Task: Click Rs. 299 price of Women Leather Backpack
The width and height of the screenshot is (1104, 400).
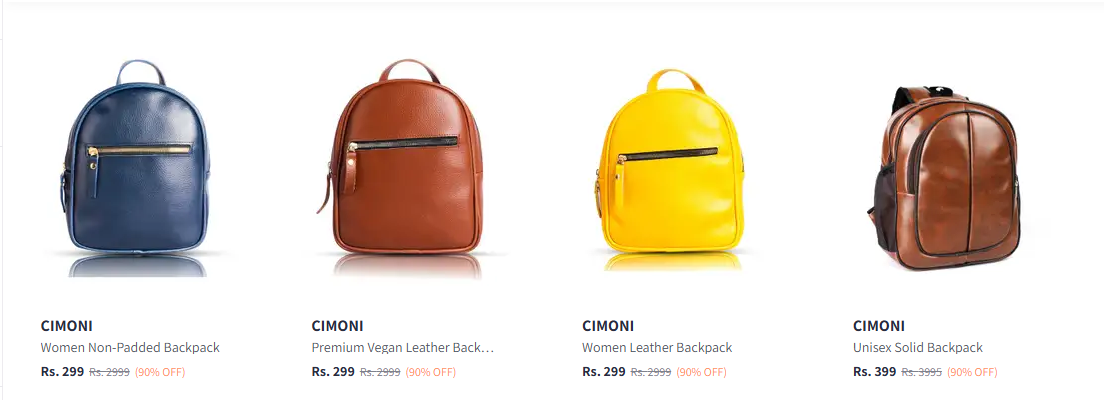Action: (604, 371)
